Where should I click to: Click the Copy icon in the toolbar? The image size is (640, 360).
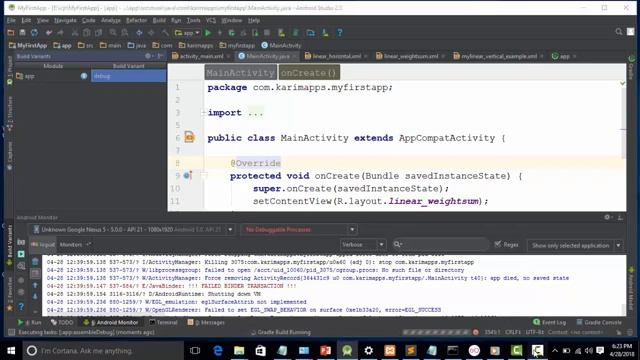click(x=87, y=33)
